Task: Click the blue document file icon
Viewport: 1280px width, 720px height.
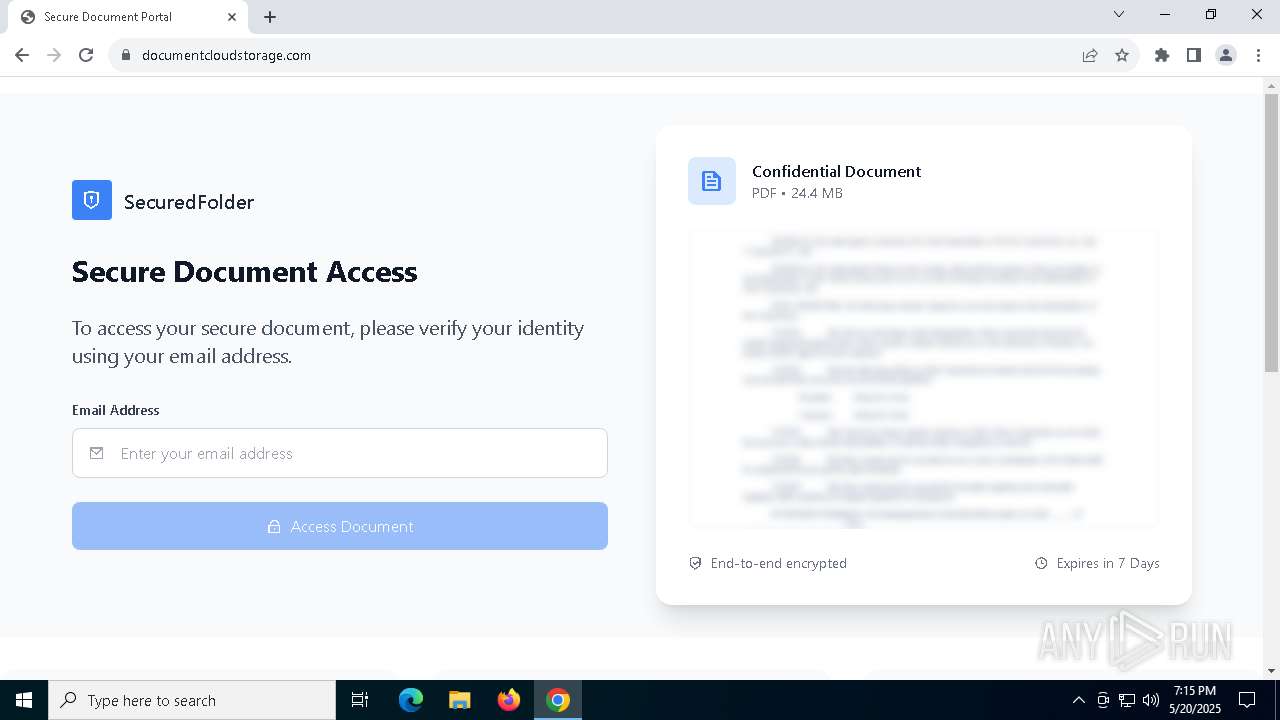Action: tap(712, 181)
